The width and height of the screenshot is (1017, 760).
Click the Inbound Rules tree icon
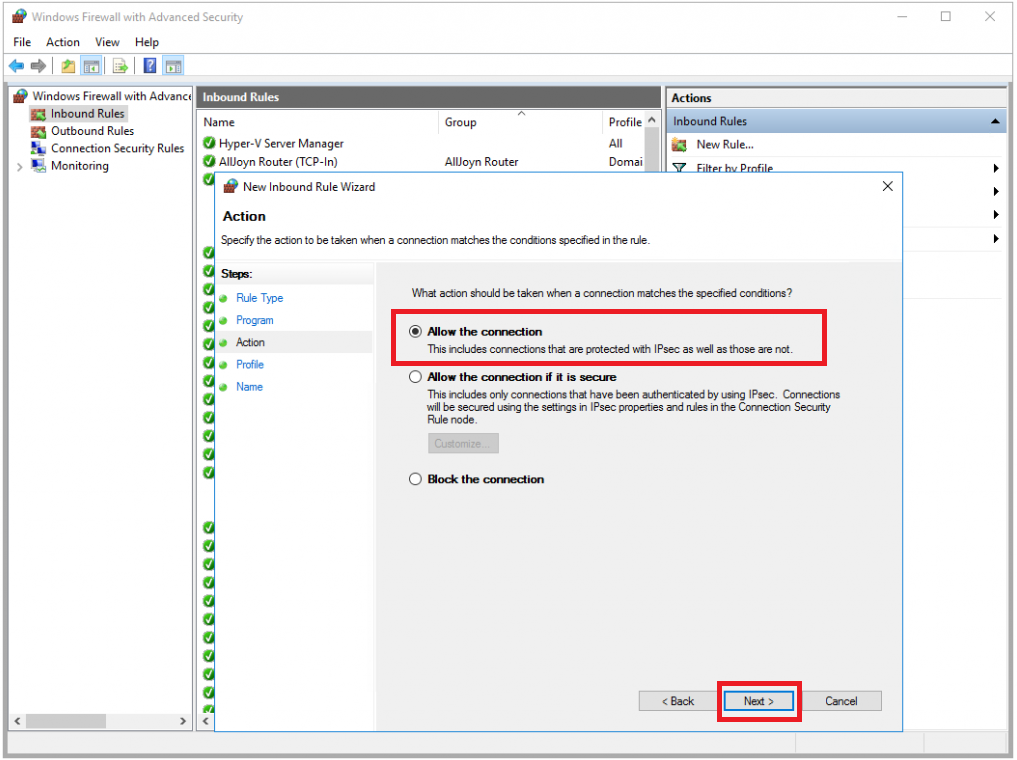click(38, 113)
